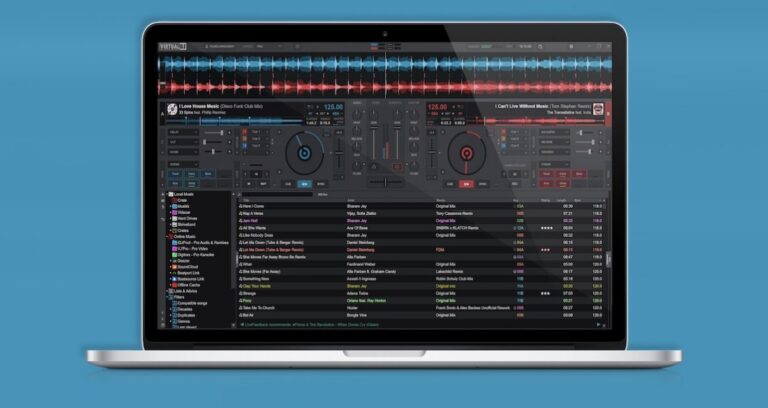Viewport: 768px width, 408px height.
Task: Click the red right deck jog wheel
Action: 465,154
